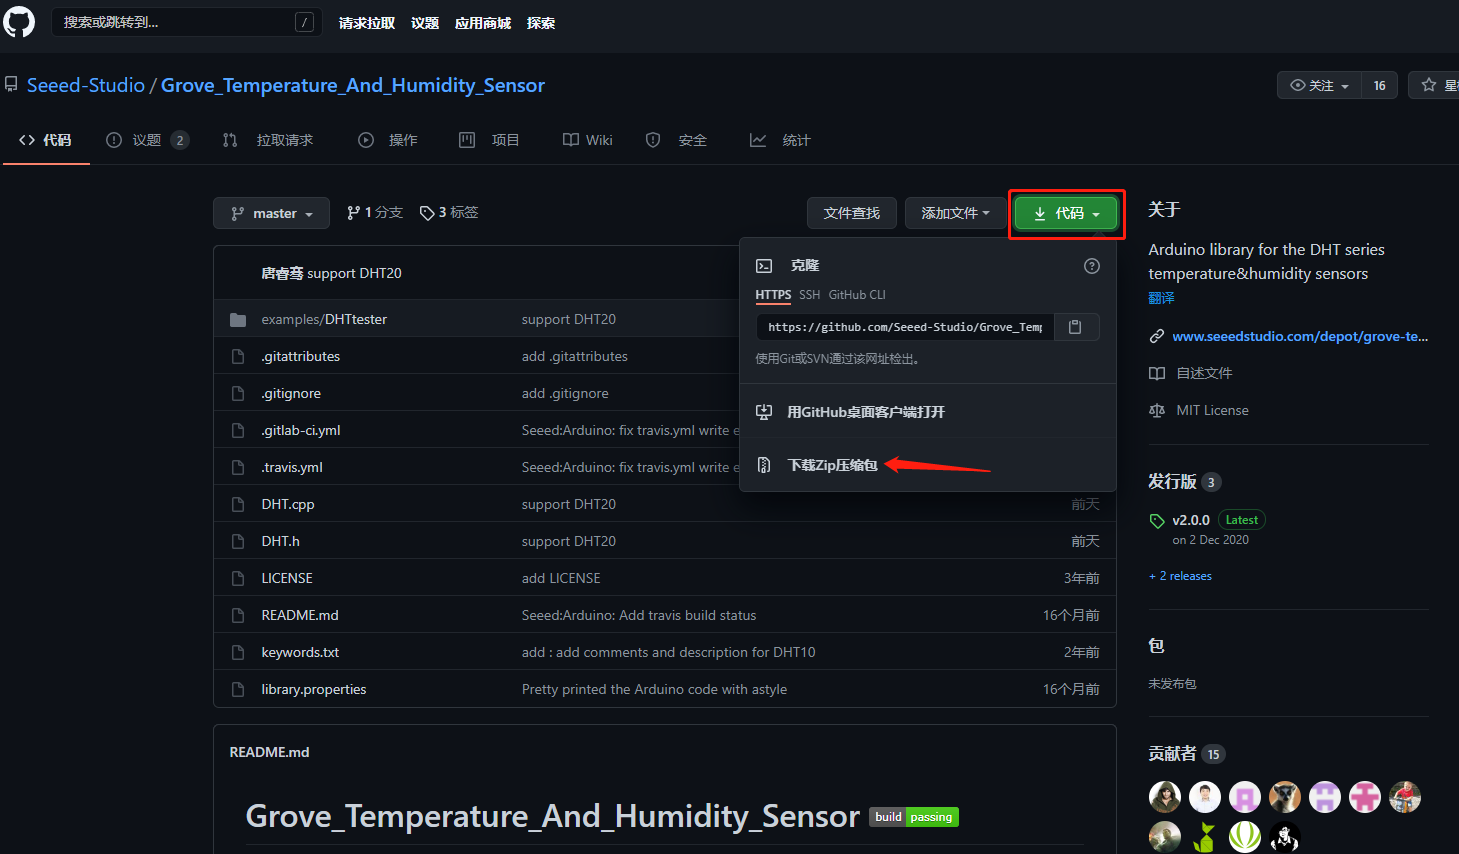Image resolution: width=1459 pixels, height=854 pixels.
Task: Open 议题 in top navigation
Action: coord(425,23)
